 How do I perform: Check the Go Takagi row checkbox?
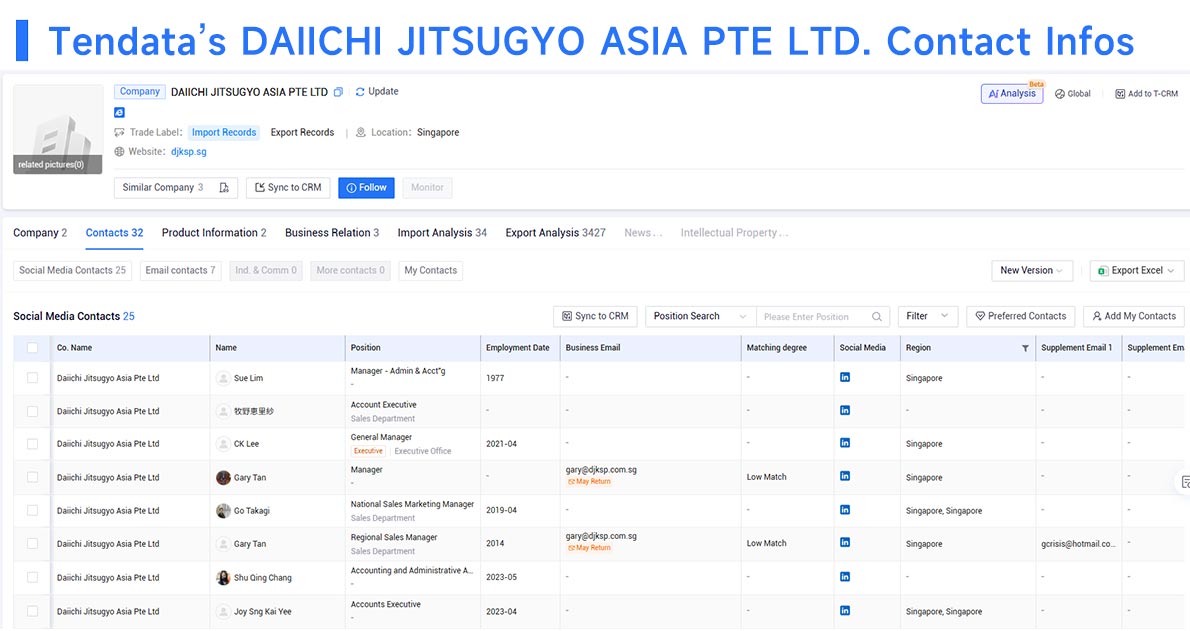point(33,511)
